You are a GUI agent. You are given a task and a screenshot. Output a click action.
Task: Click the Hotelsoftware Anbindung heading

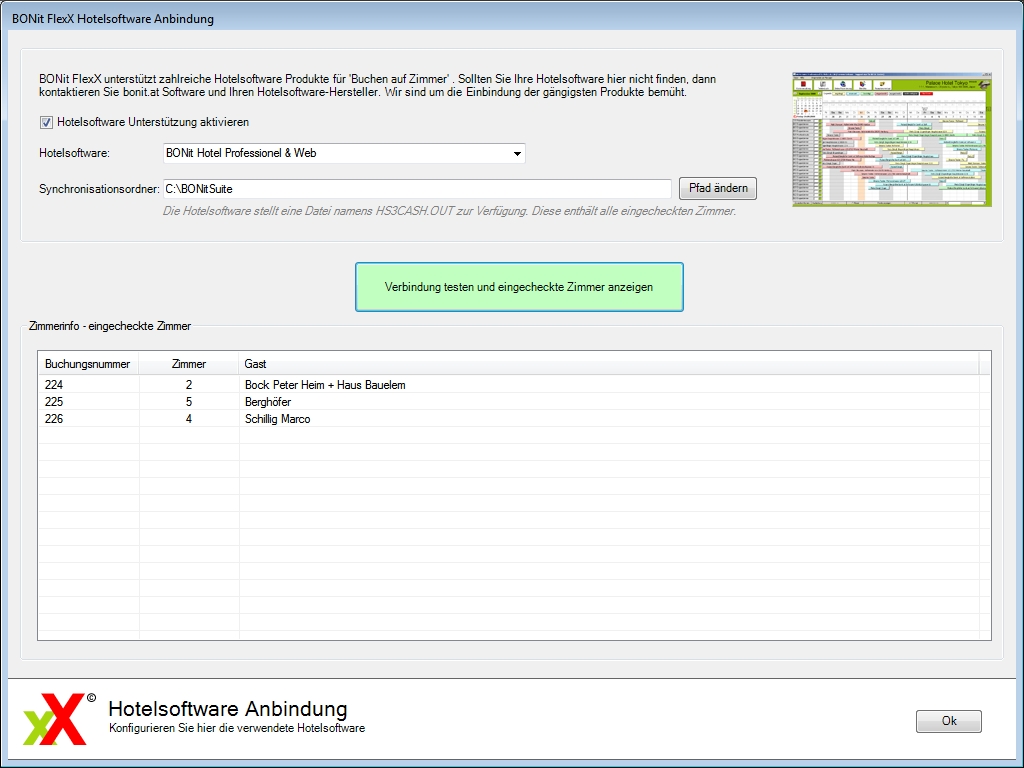click(x=228, y=709)
